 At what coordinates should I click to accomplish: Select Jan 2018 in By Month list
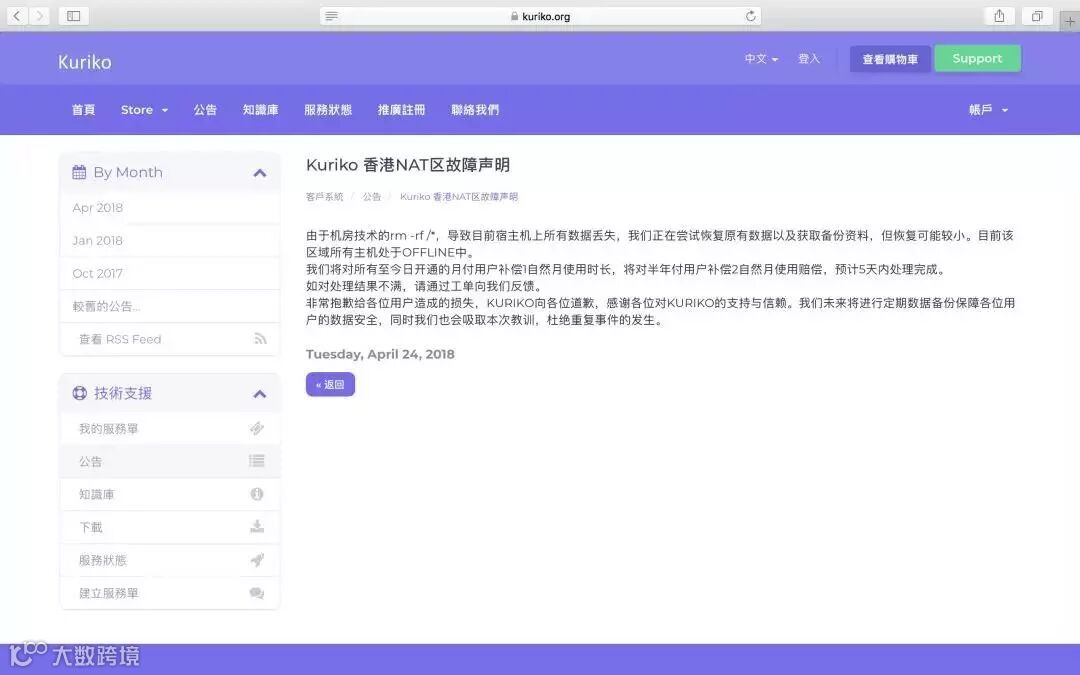tap(170, 240)
